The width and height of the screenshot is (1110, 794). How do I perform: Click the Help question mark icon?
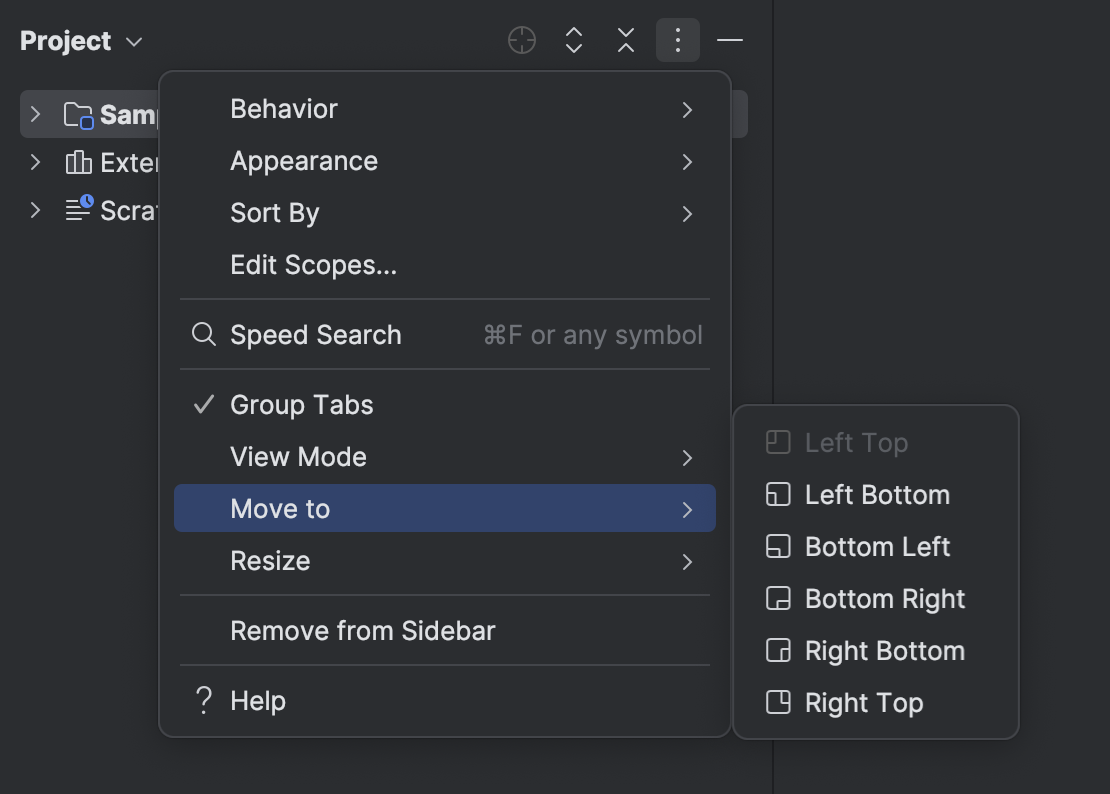coord(203,700)
